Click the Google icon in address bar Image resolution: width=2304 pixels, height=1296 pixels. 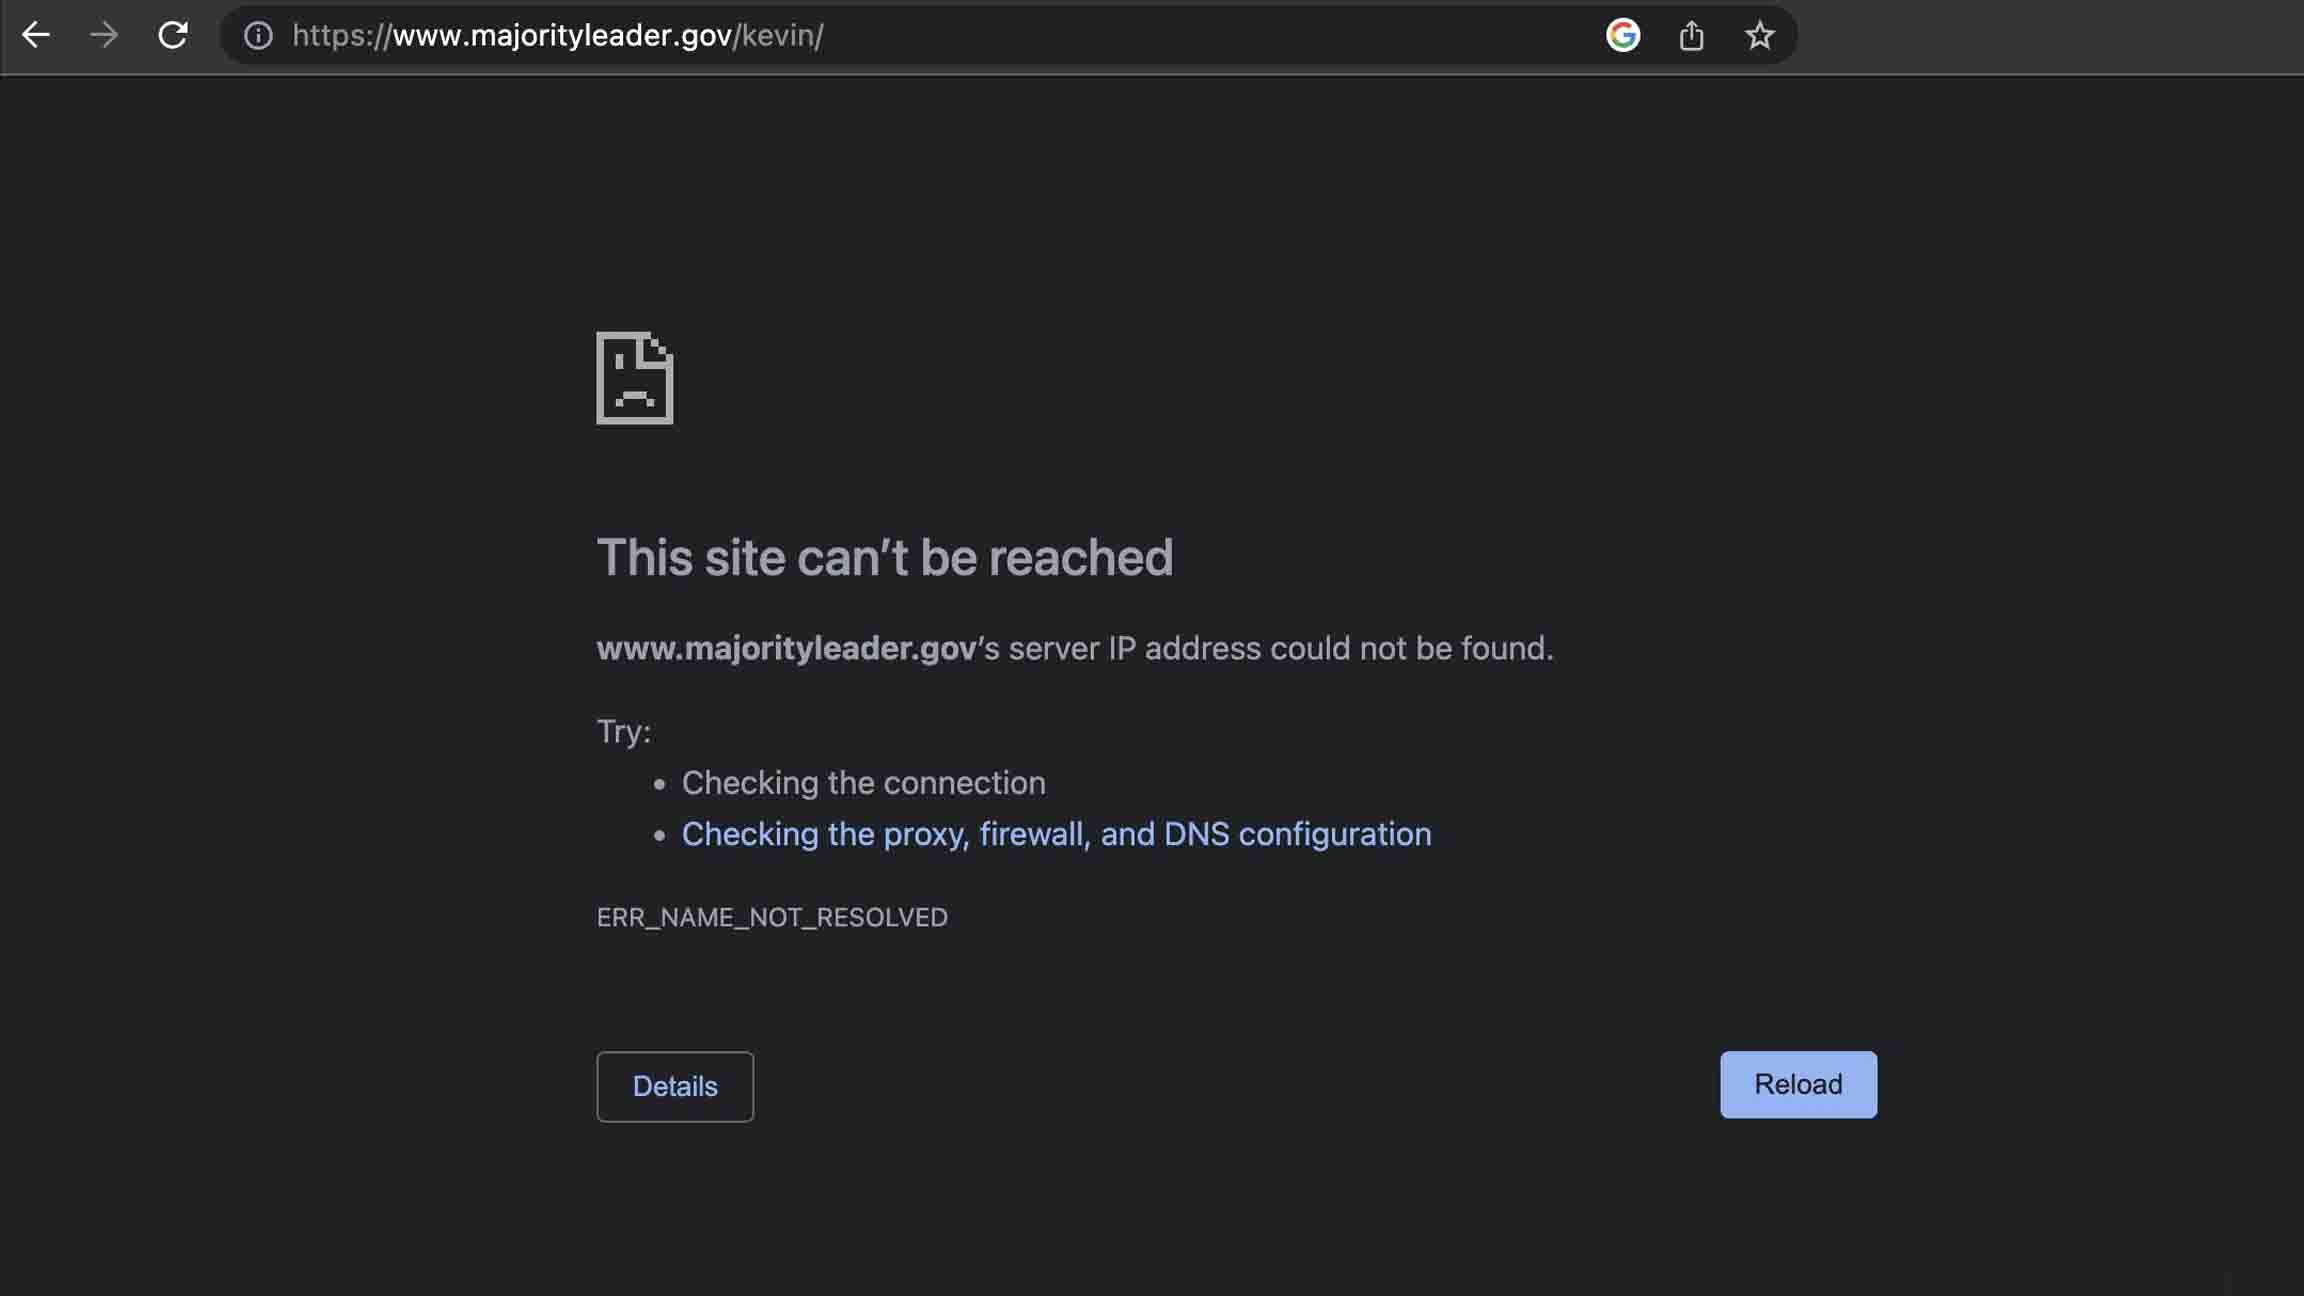pyautogui.click(x=1622, y=35)
